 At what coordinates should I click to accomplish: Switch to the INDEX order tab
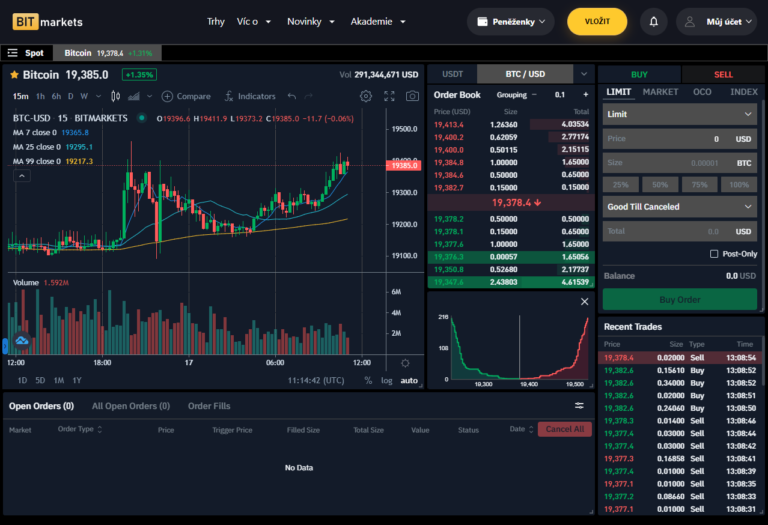(x=744, y=92)
